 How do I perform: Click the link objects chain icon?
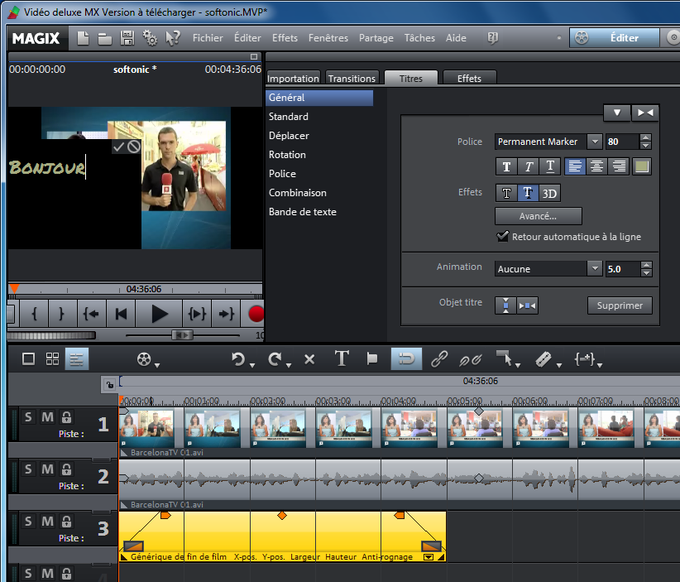(439, 359)
